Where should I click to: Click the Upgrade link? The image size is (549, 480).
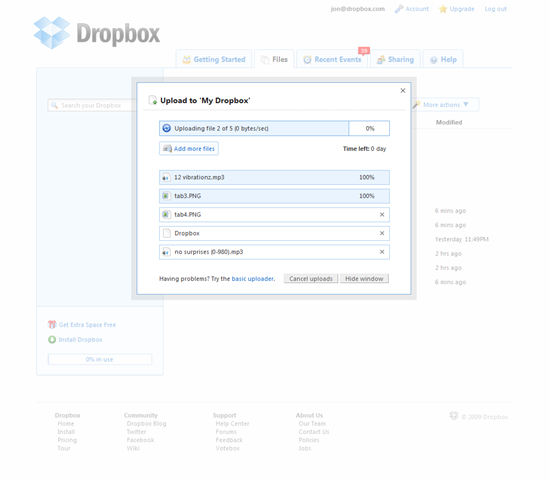462,9
